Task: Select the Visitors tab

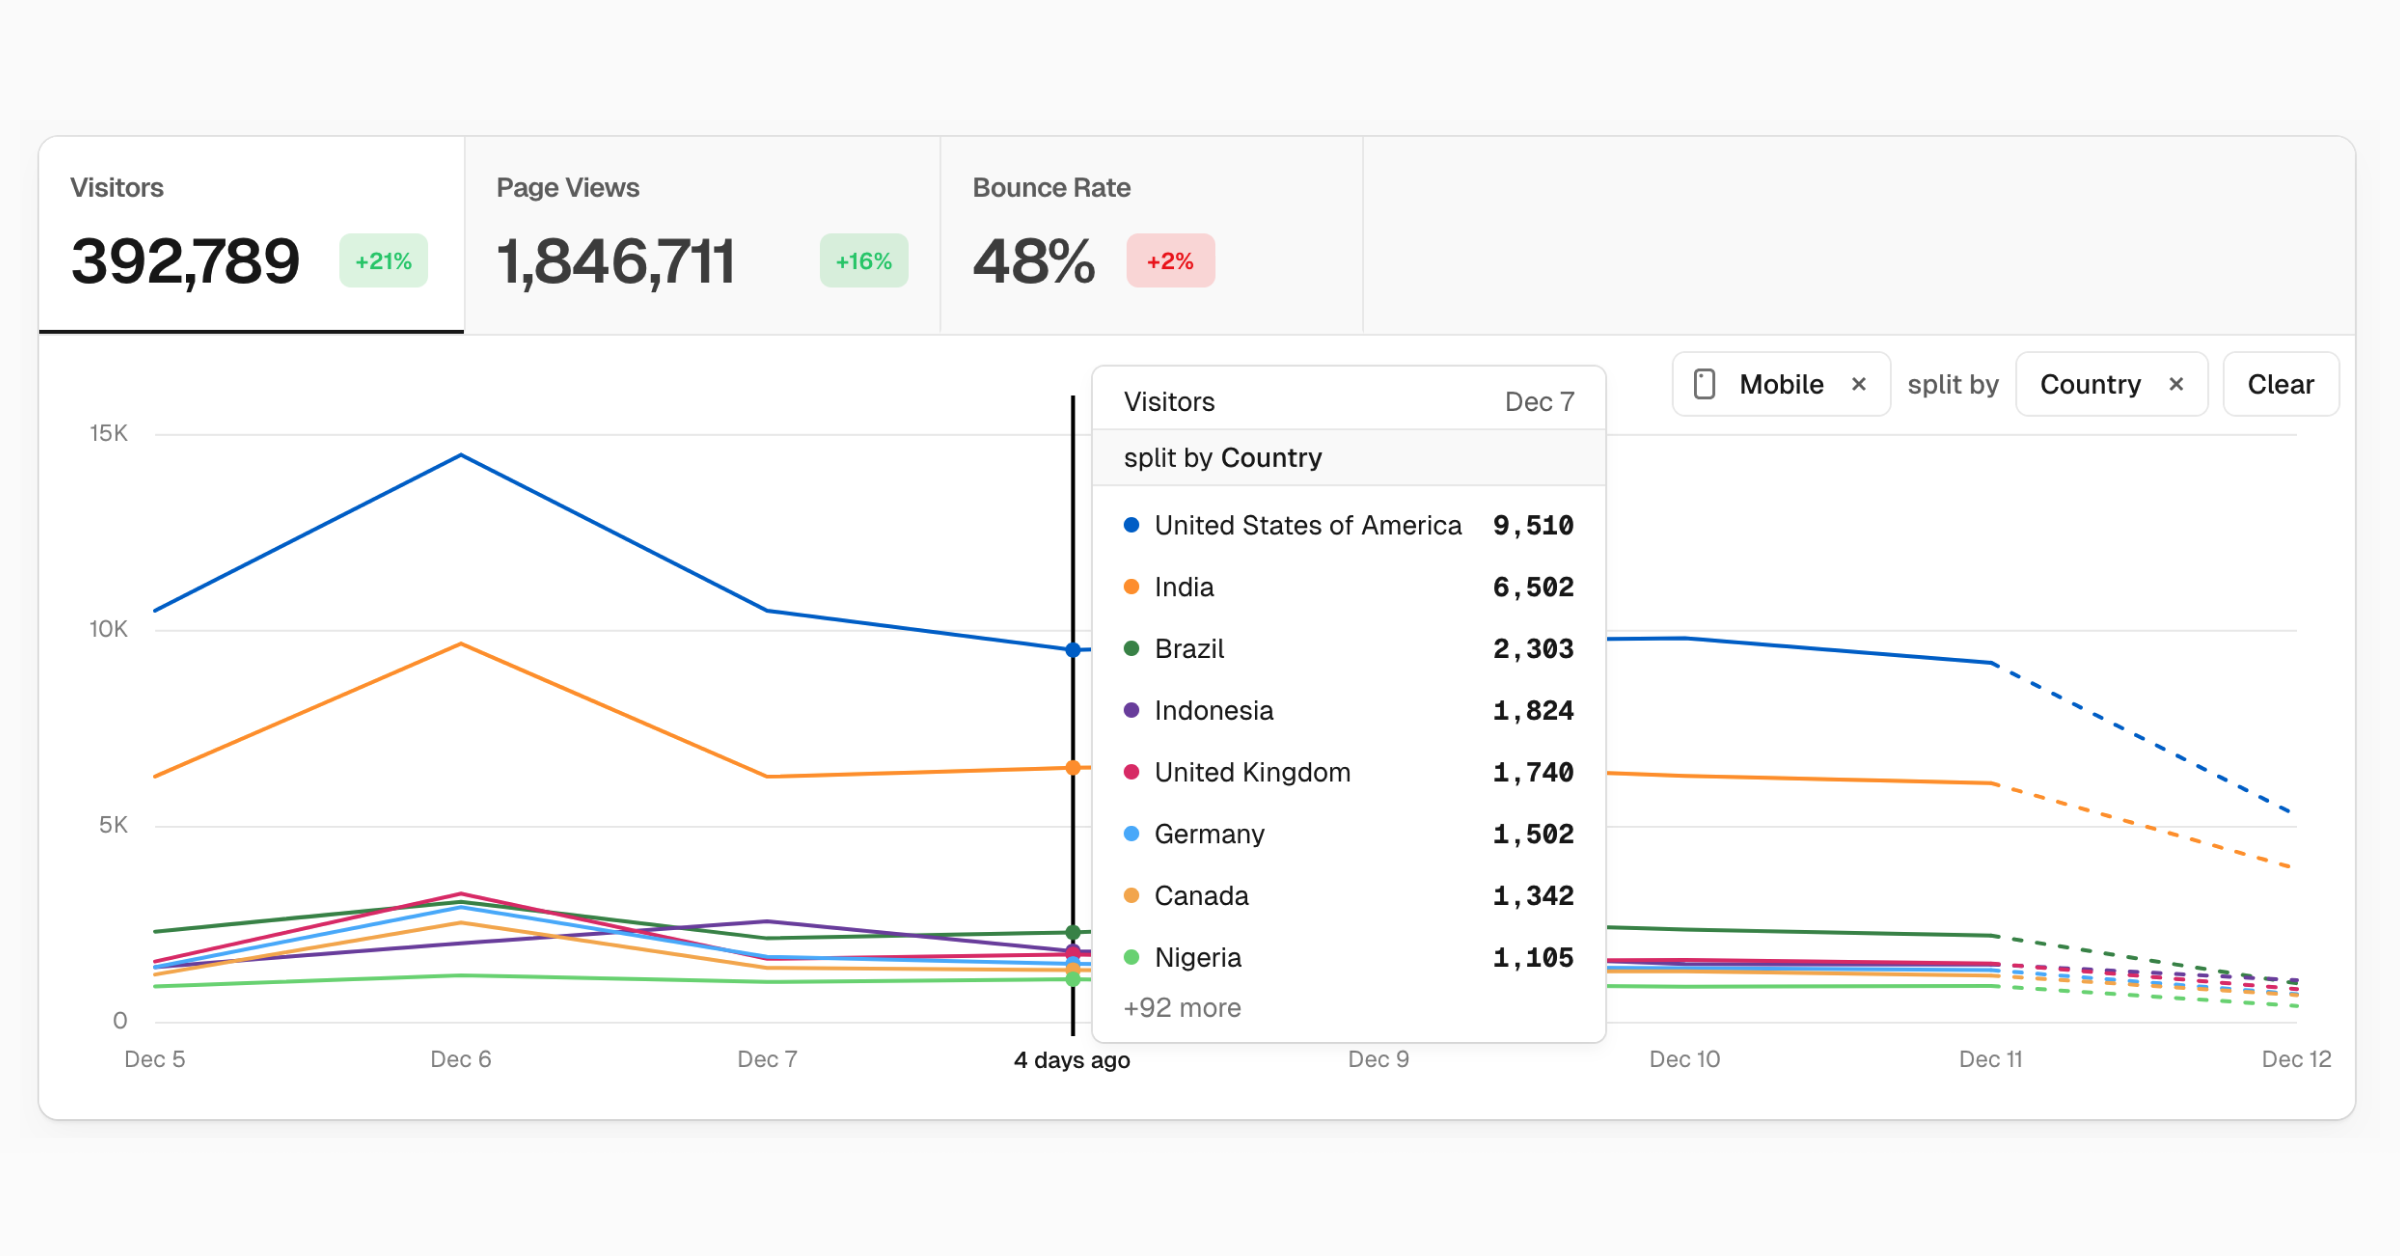Action: (x=250, y=235)
